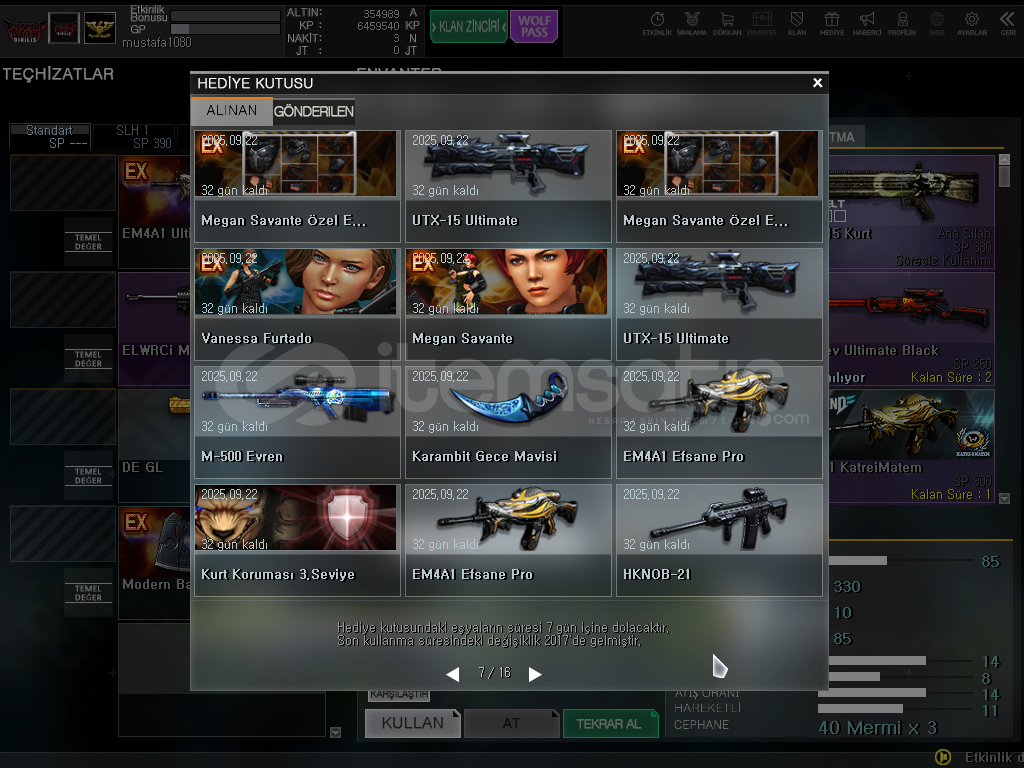Select Megan Savante character gift card

coord(508,304)
